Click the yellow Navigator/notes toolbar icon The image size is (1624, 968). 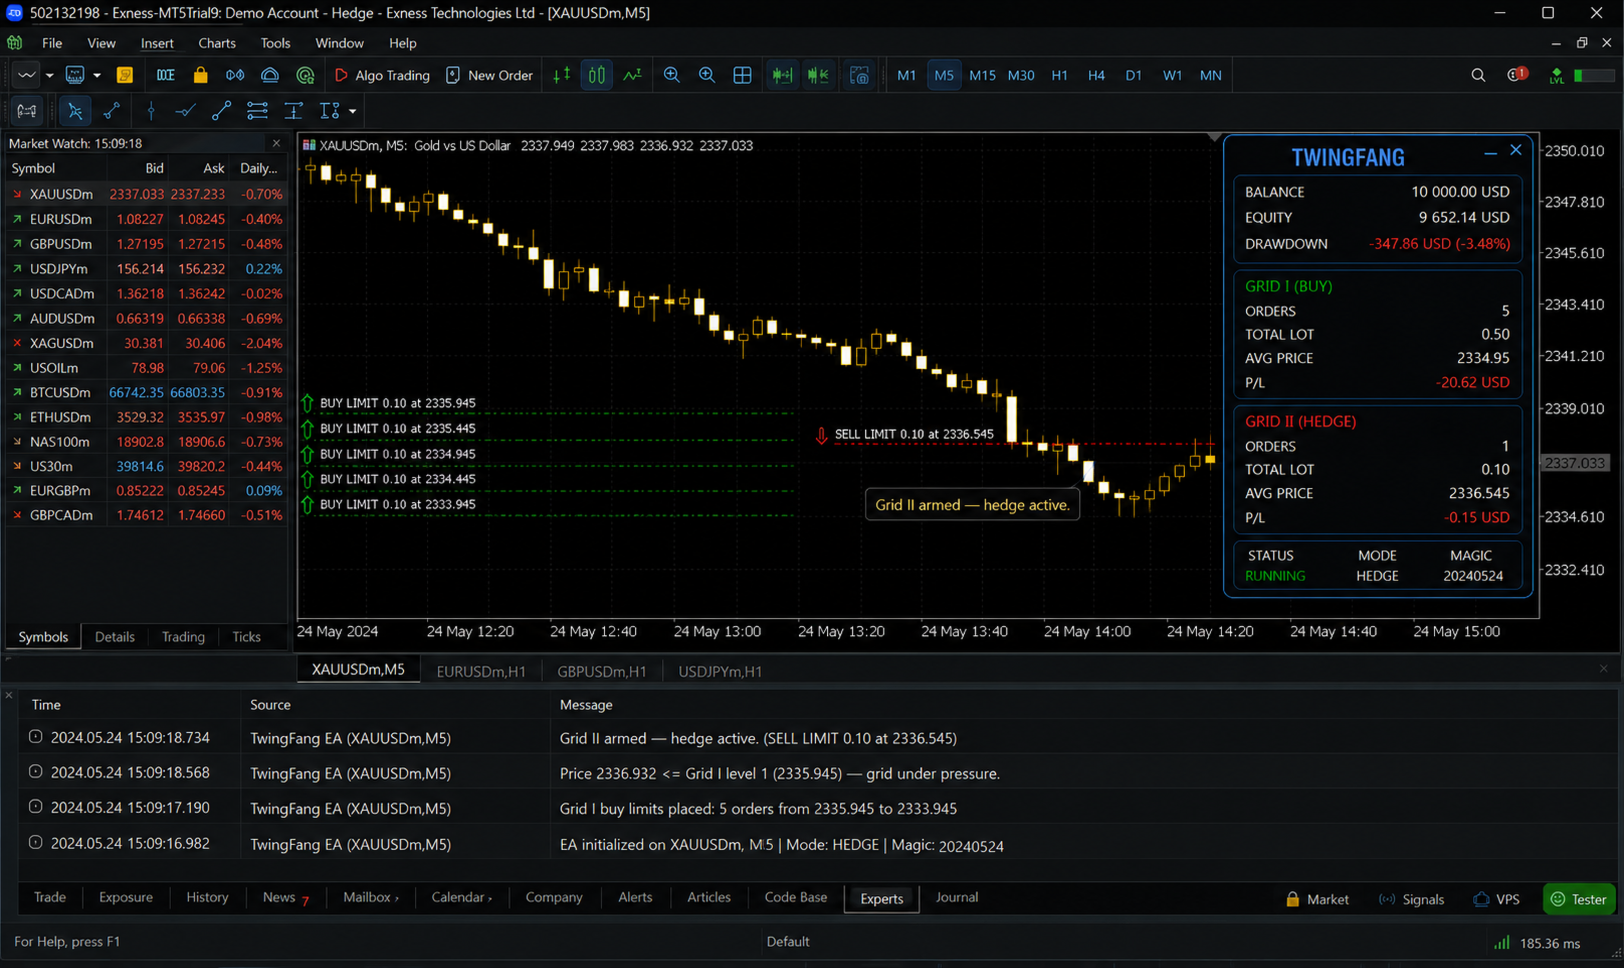pos(125,75)
